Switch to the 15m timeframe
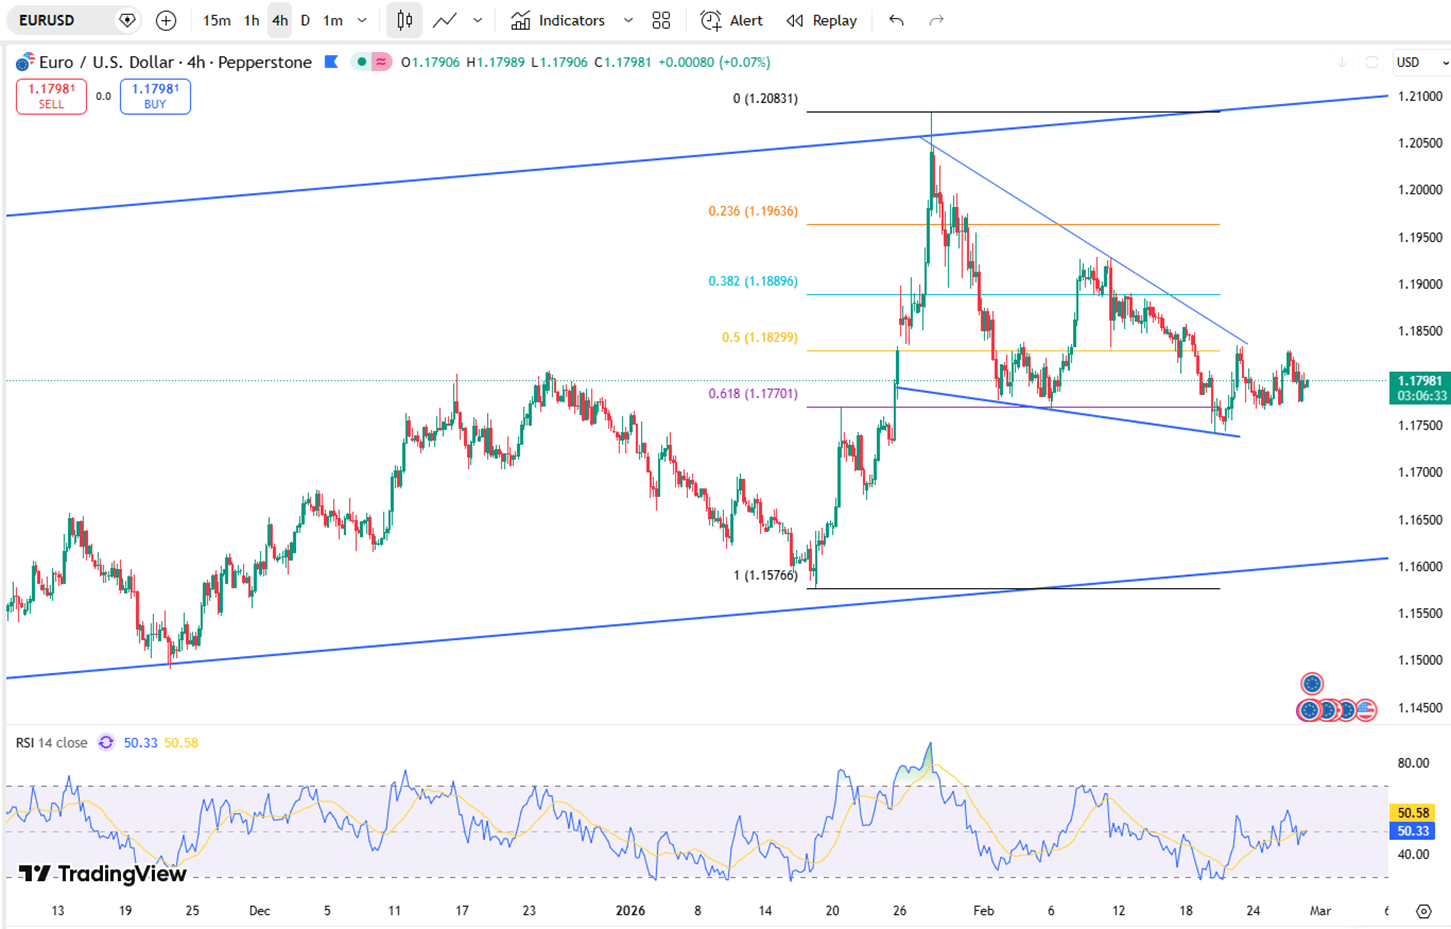This screenshot has width=1451, height=929. [216, 20]
